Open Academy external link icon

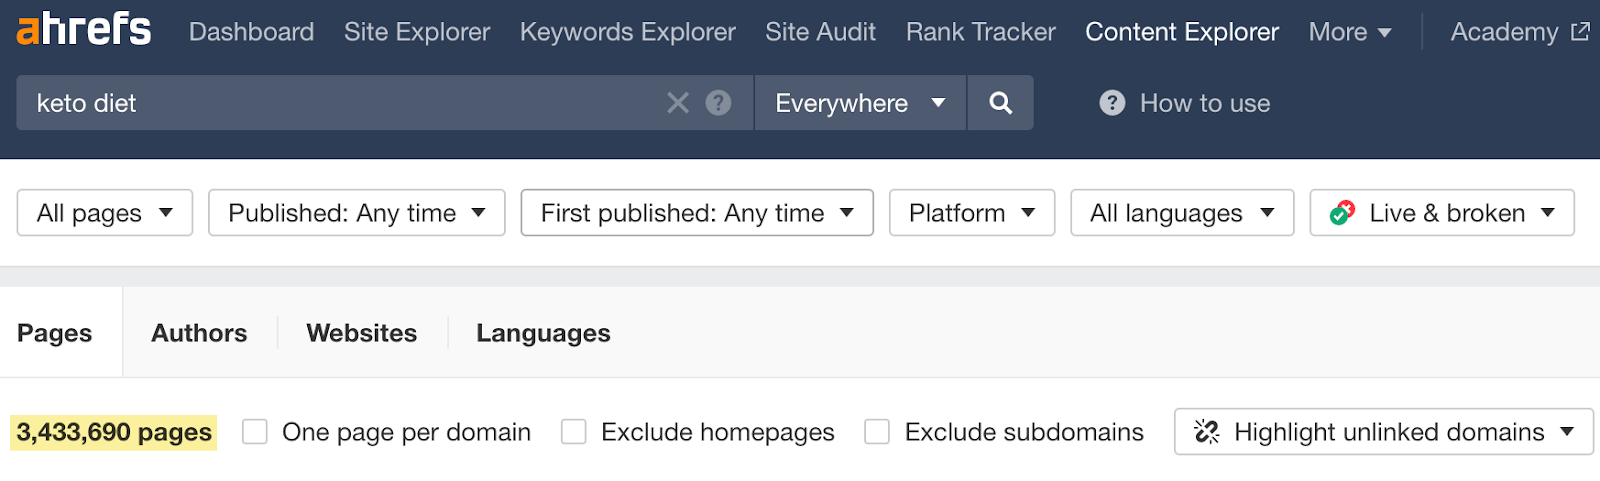click(x=1580, y=32)
